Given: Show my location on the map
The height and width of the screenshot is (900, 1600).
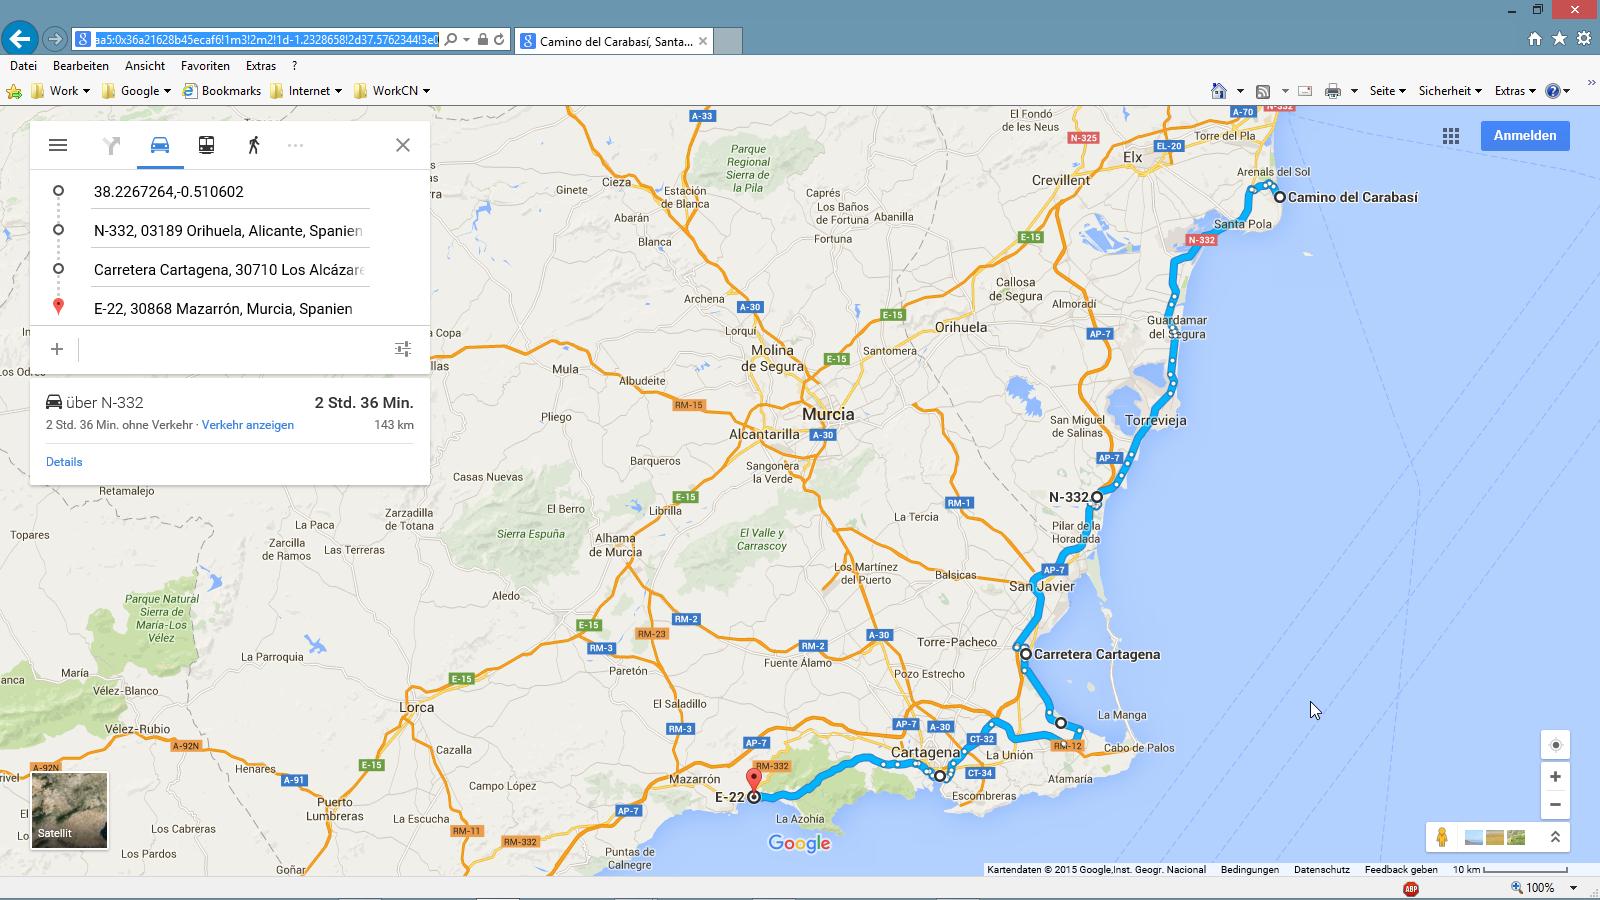Looking at the screenshot, I should click(x=1555, y=745).
